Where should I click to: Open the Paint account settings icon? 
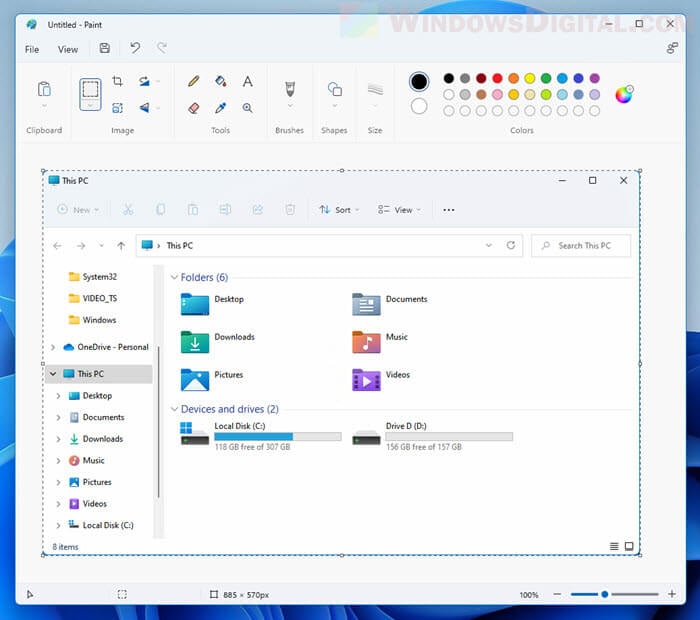coord(672,48)
